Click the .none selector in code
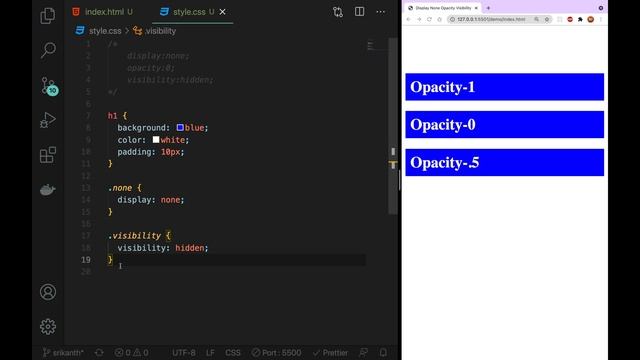Viewport: 640px width, 360px height. click(120, 188)
